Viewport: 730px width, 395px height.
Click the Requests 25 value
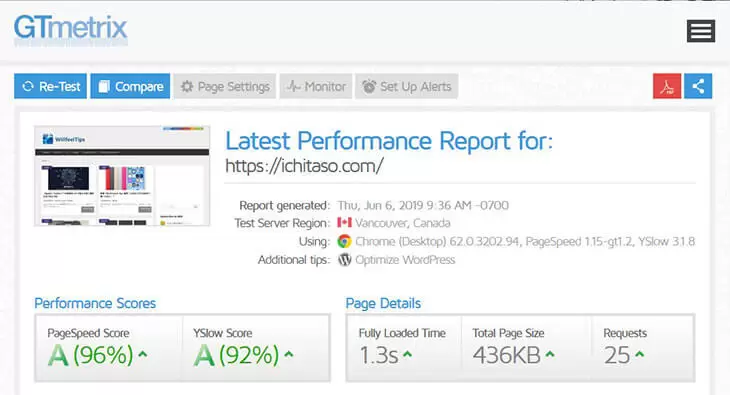(617, 355)
